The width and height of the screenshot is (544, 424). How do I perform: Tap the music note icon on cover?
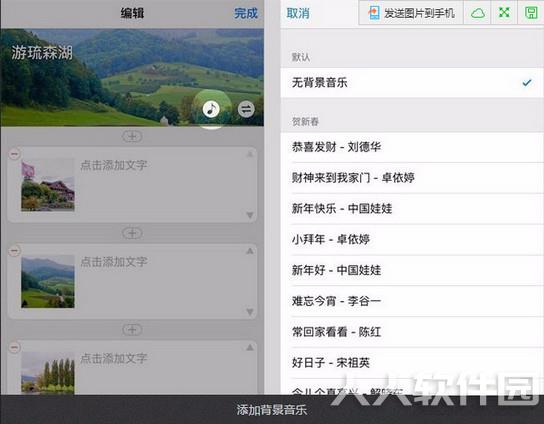211,109
